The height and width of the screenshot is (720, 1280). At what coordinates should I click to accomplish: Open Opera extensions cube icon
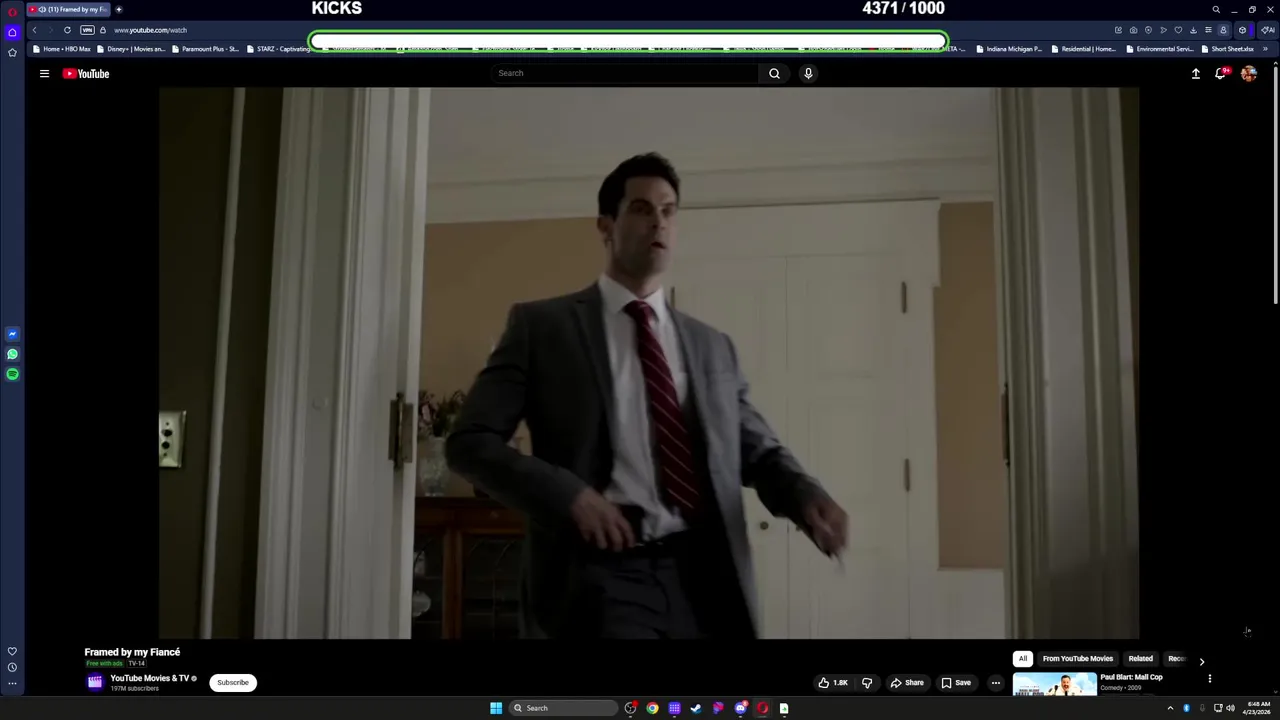pyautogui.click(x=1242, y=30)
